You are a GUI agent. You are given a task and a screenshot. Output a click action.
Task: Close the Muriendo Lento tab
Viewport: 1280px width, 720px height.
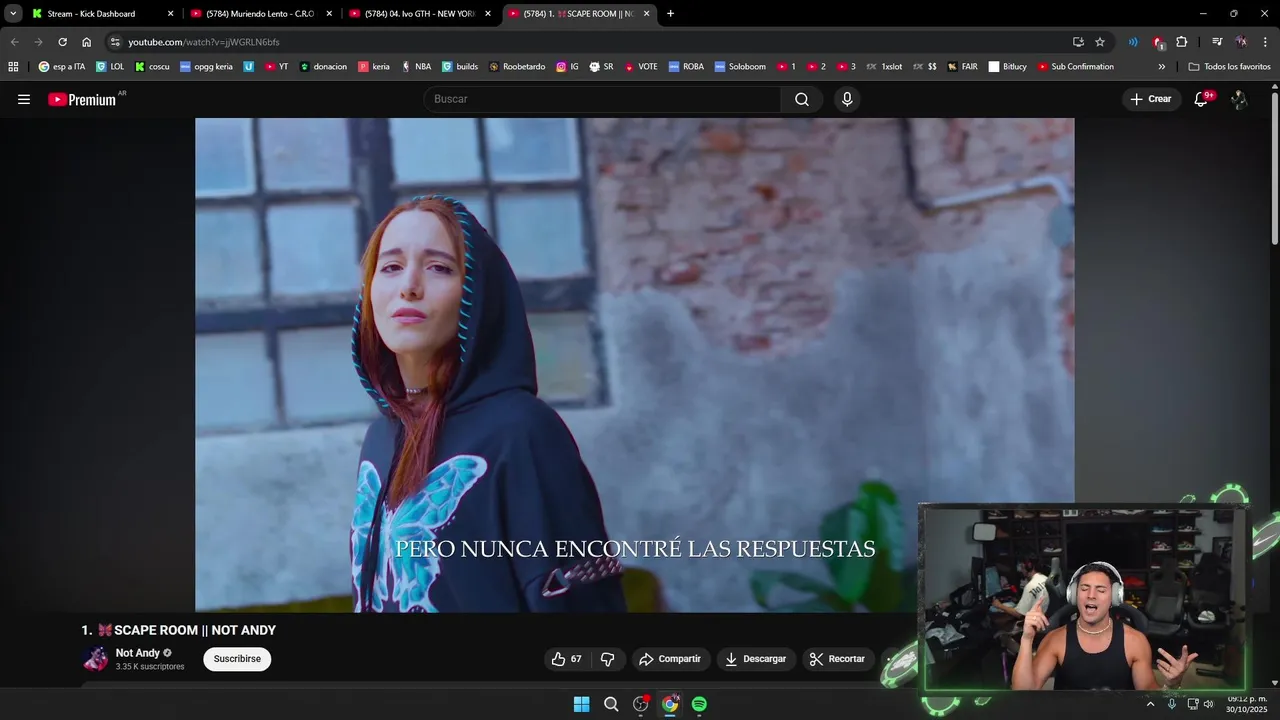tap(328, 14)
